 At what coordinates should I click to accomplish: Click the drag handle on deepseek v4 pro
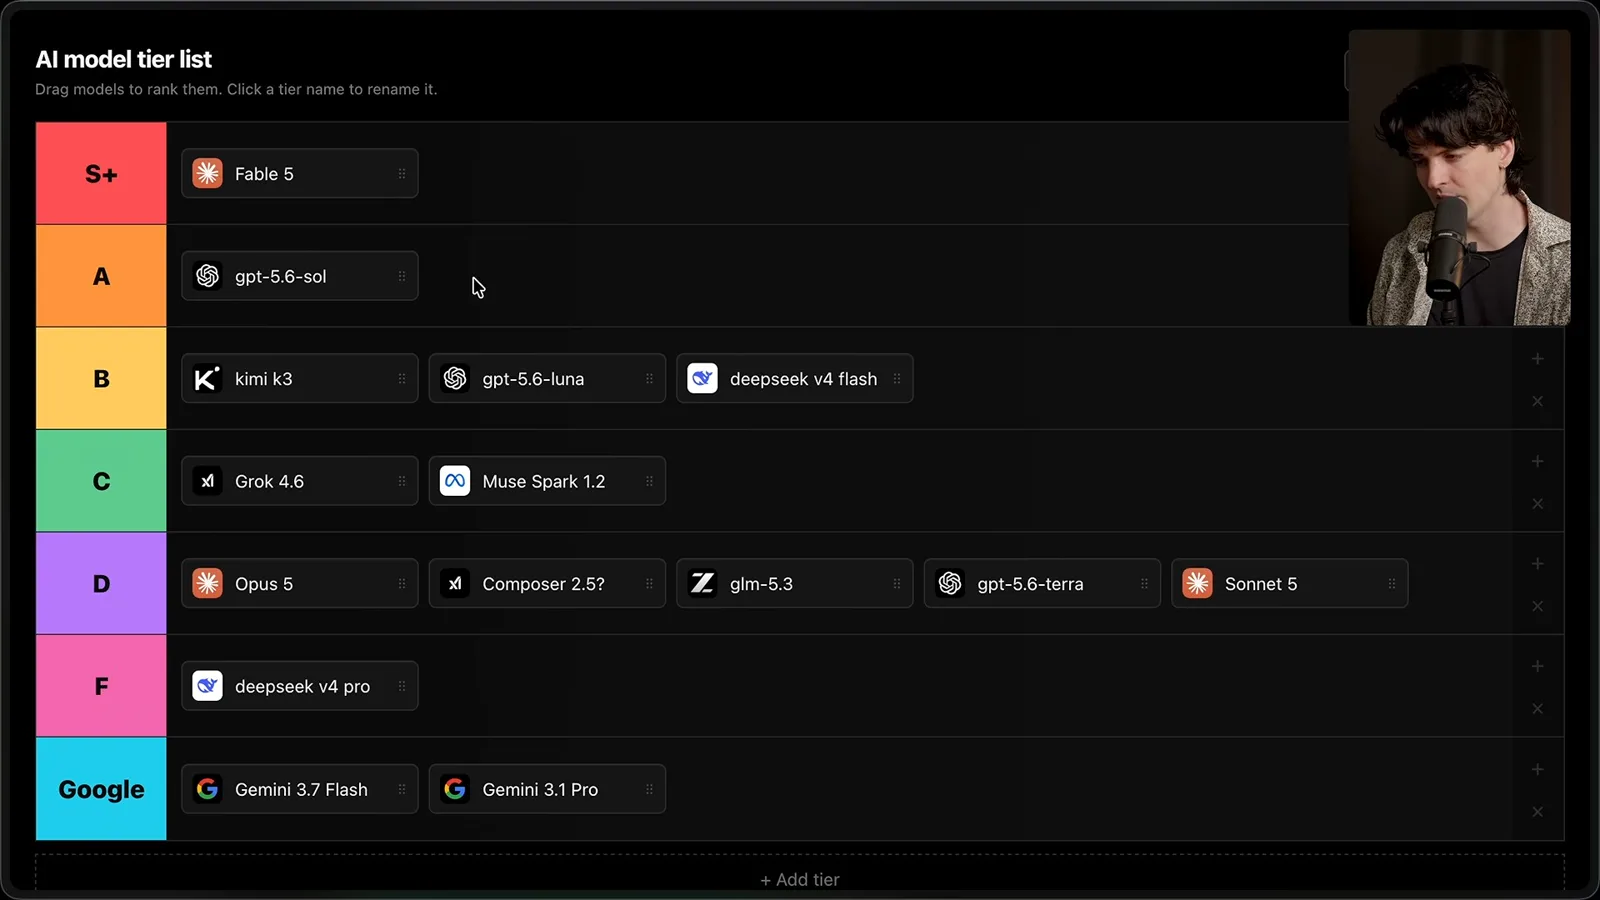coord(402,686)
